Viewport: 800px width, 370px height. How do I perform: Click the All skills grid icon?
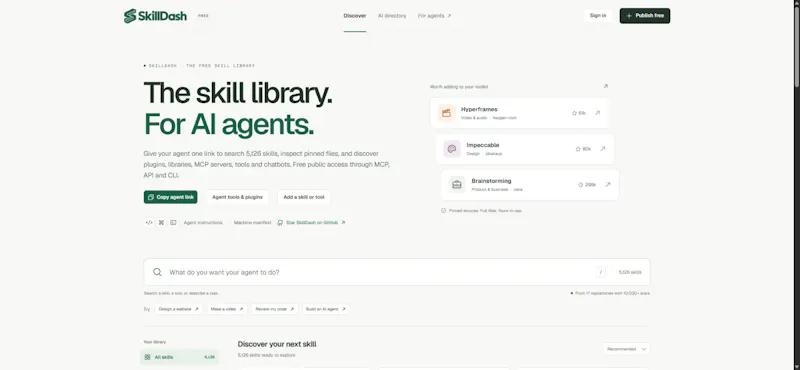pos(147,357)
